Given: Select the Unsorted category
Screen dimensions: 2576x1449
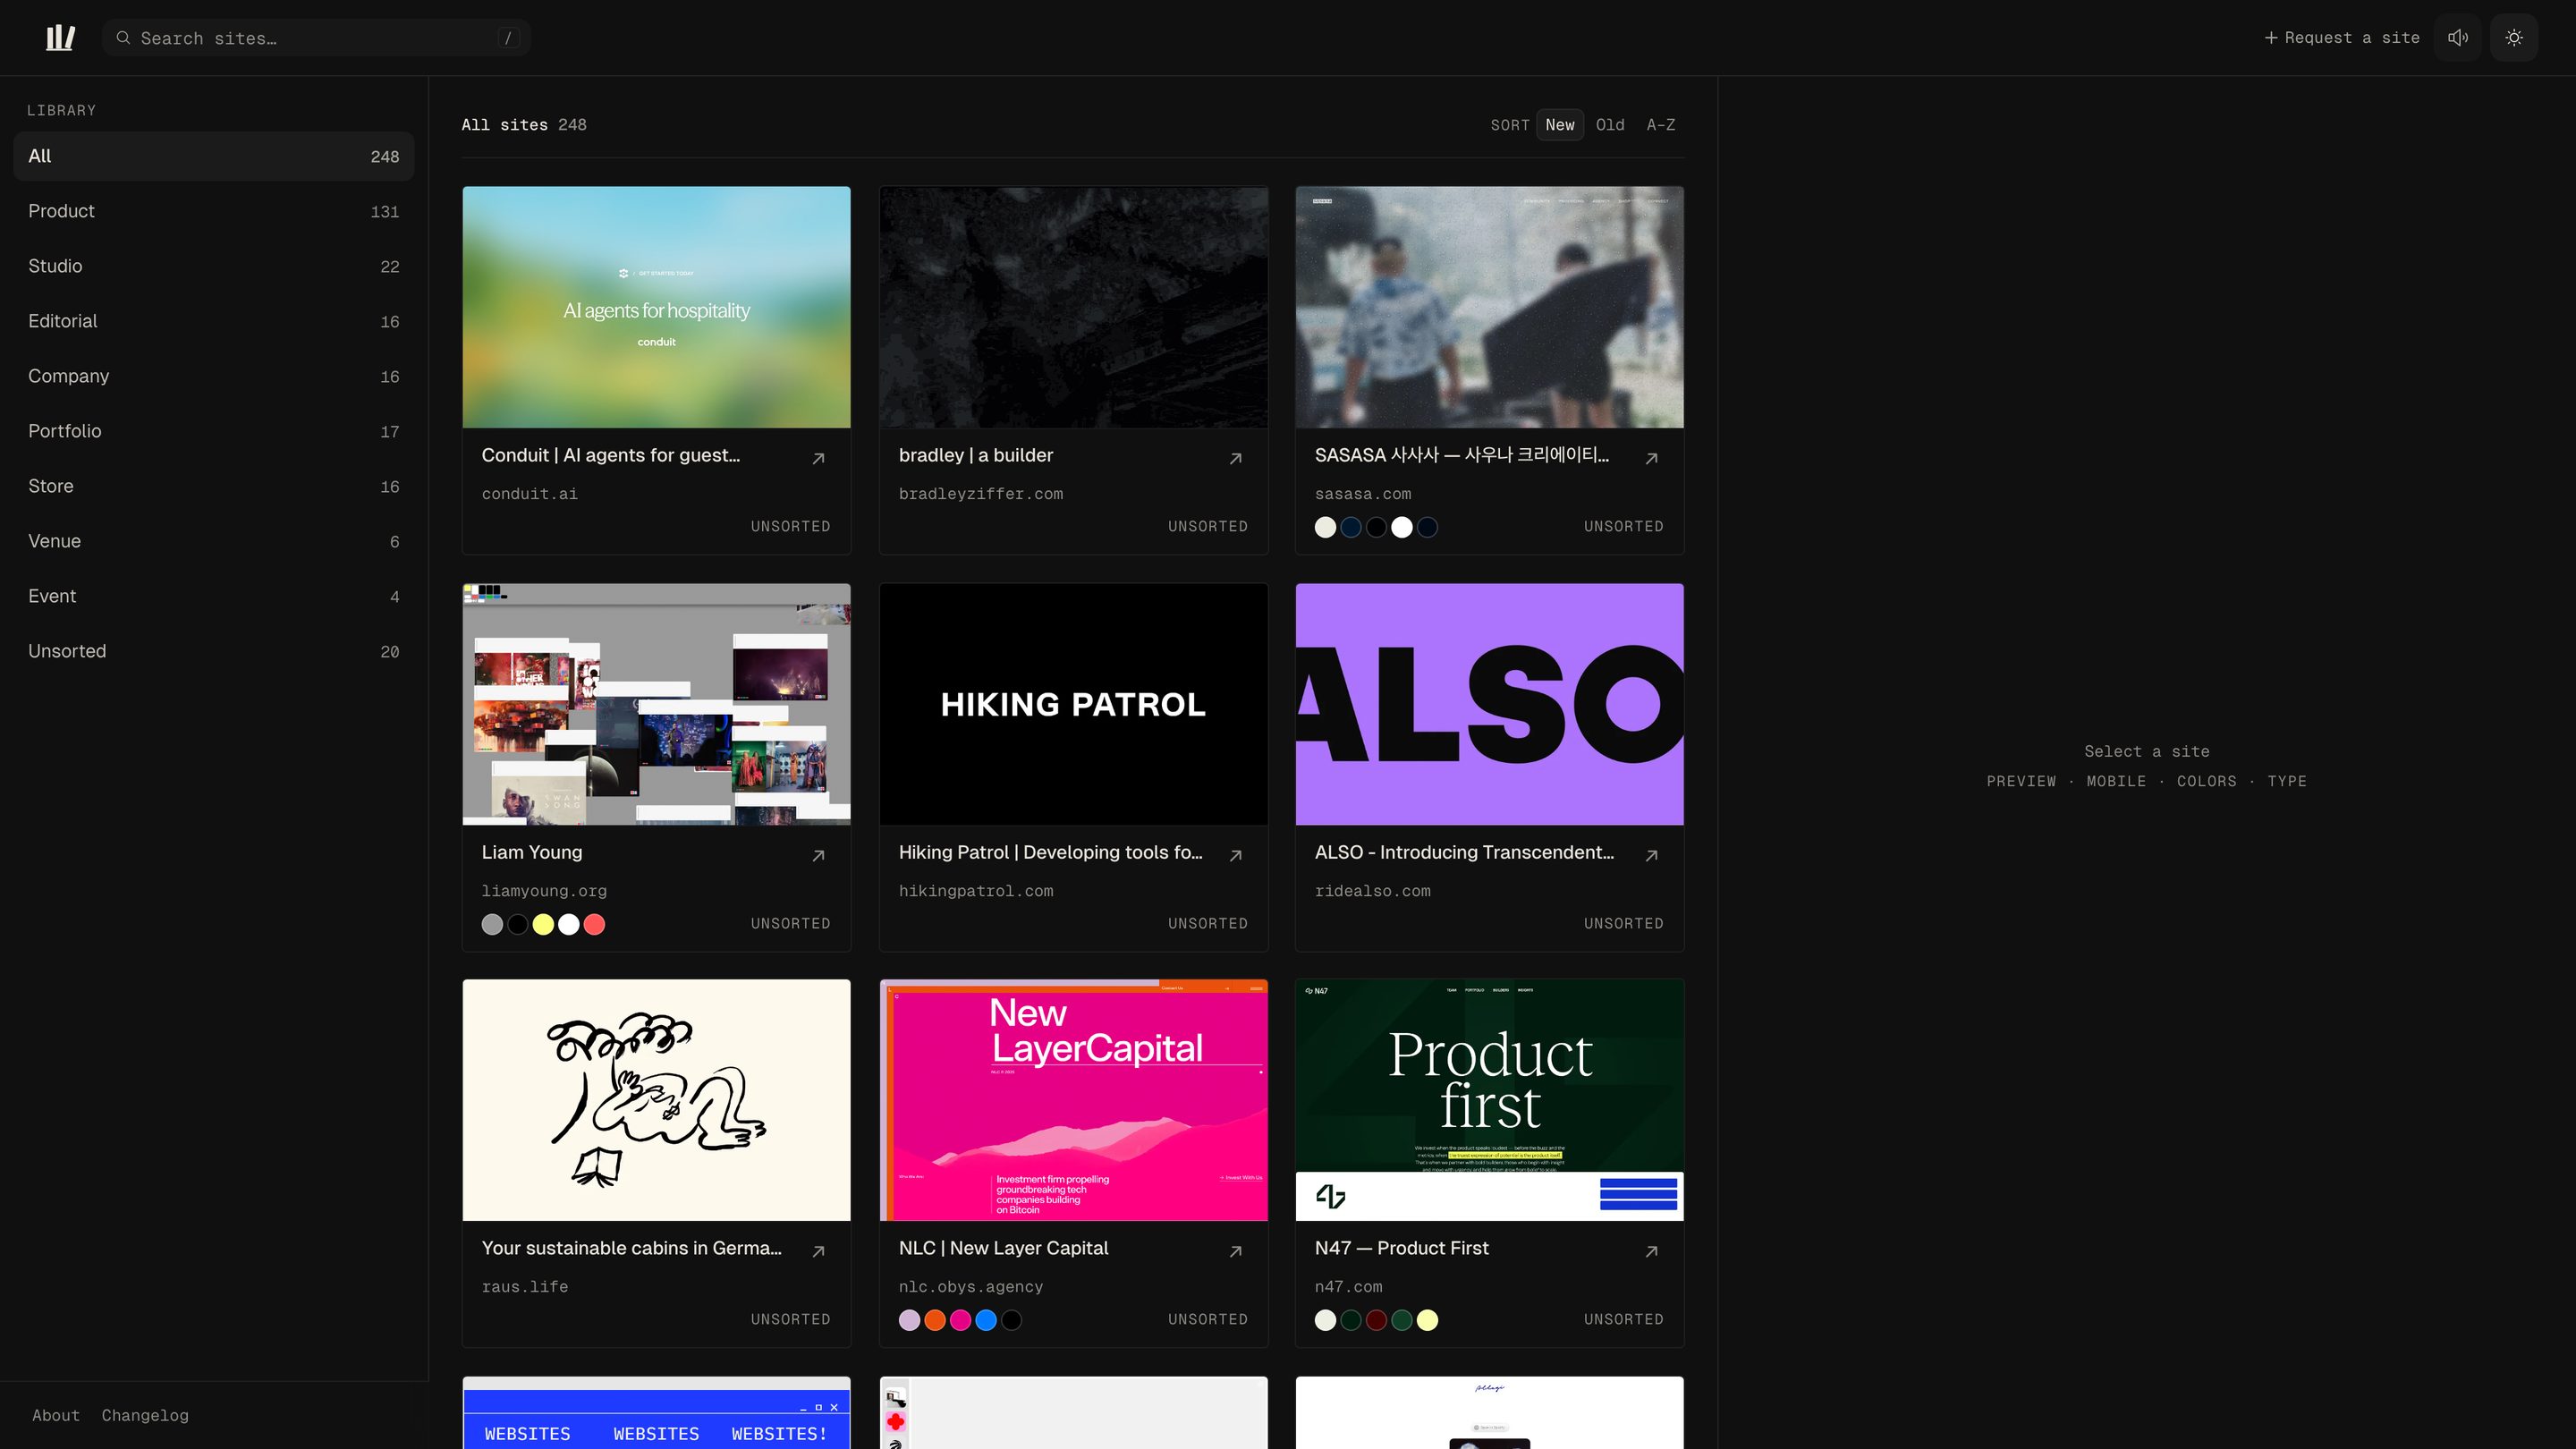Looking at the screenshot, I should pos(214,651).
